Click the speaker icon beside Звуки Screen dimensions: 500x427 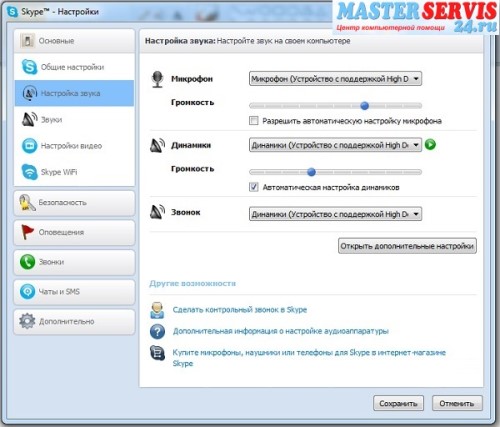click(29, 119)
